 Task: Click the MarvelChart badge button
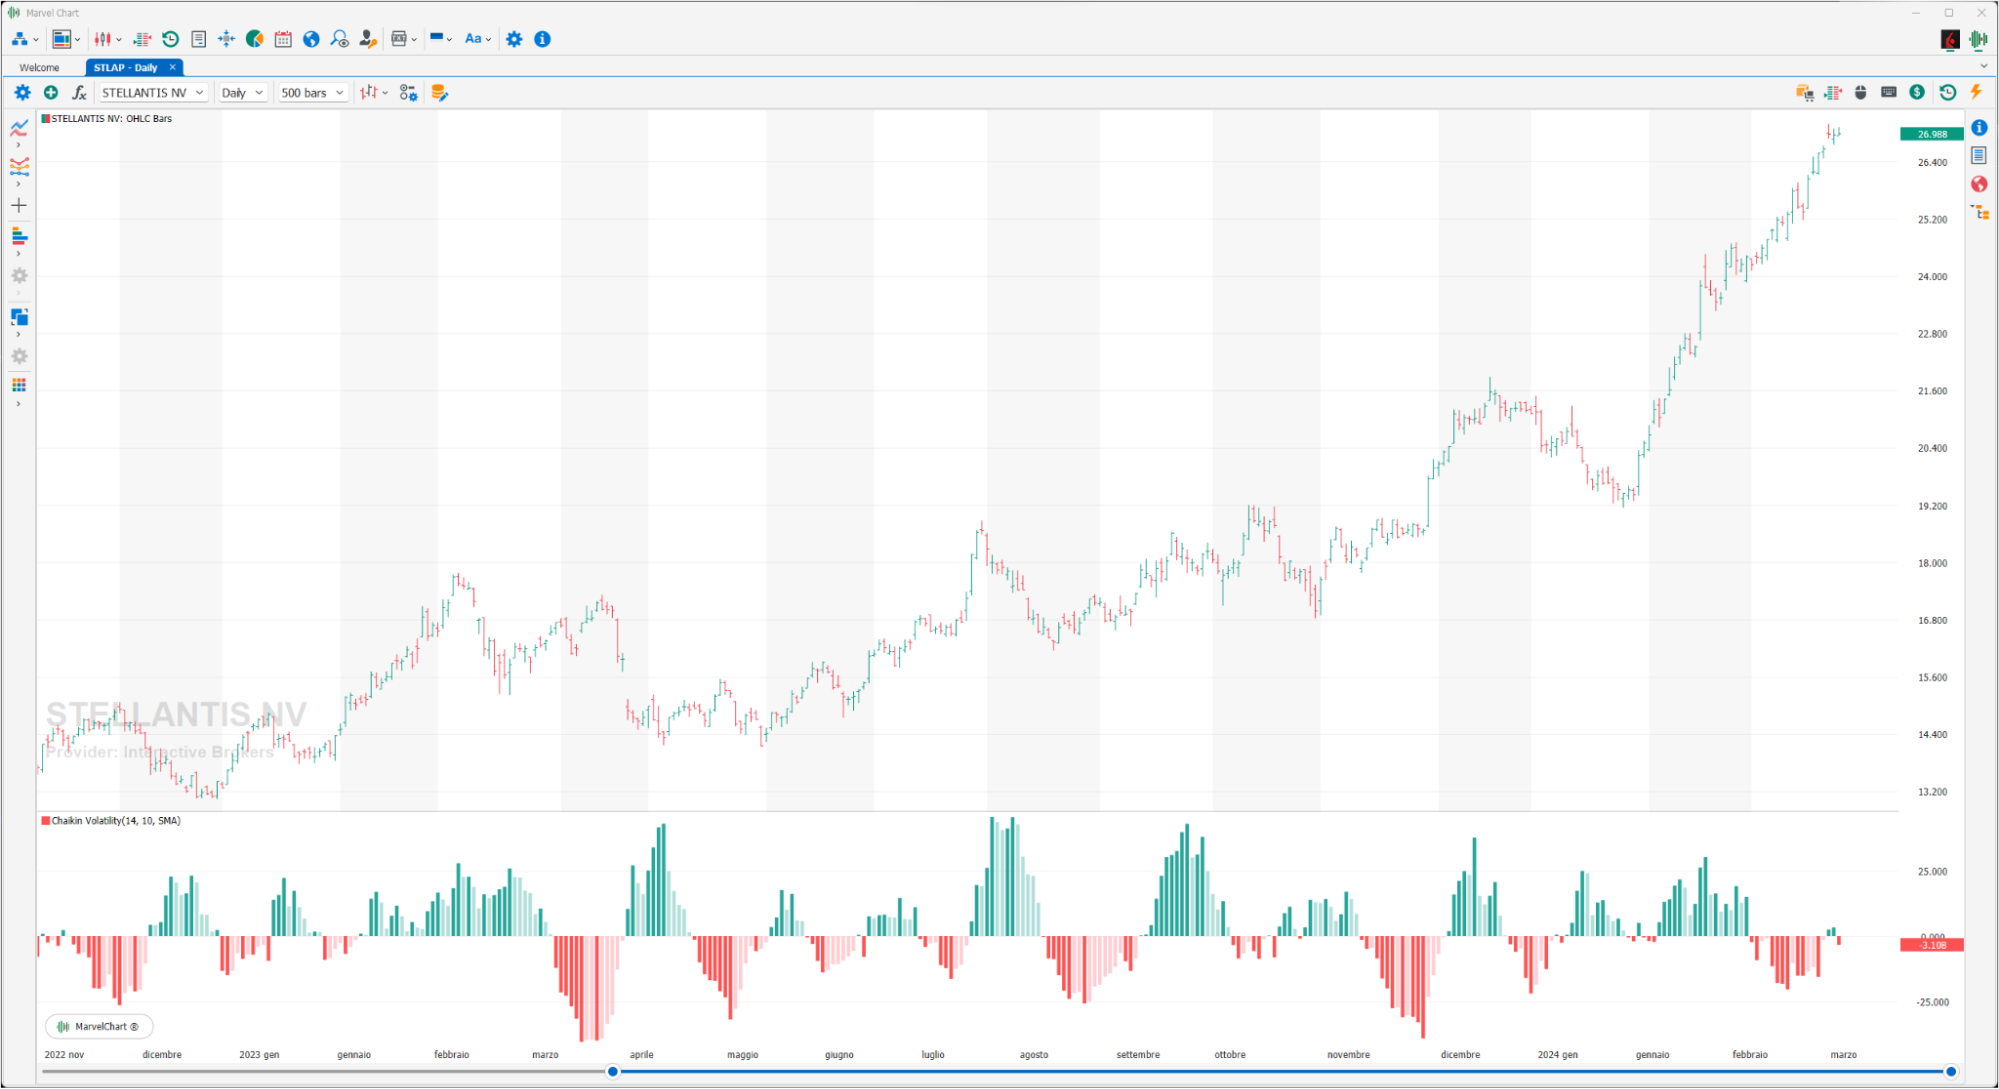[x=98, y=1026]
